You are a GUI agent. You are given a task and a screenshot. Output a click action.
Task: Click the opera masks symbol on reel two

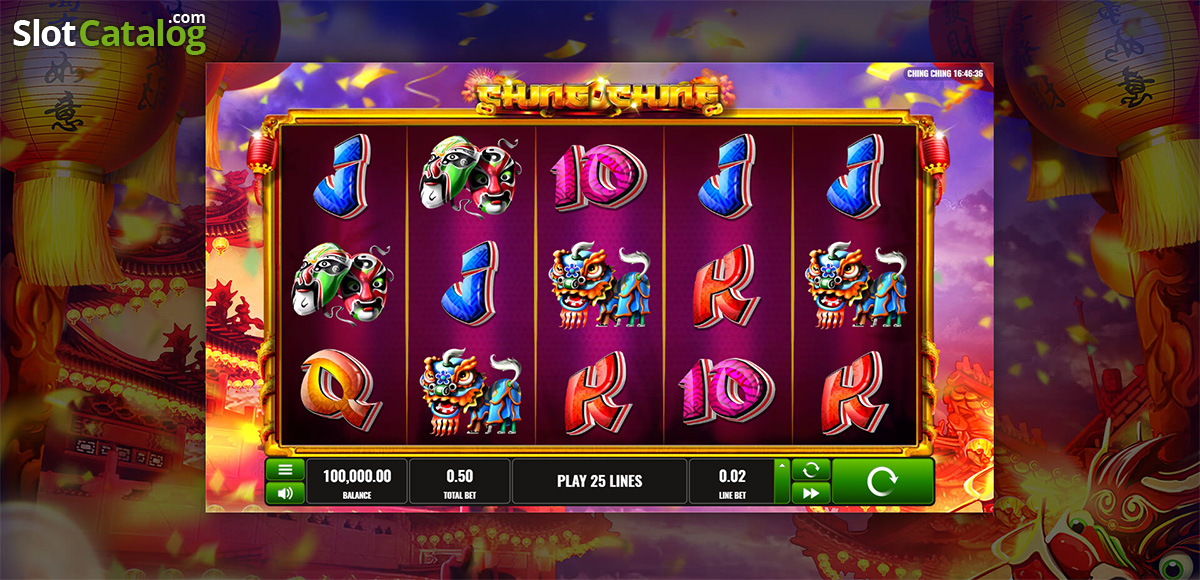click(471, 175)
